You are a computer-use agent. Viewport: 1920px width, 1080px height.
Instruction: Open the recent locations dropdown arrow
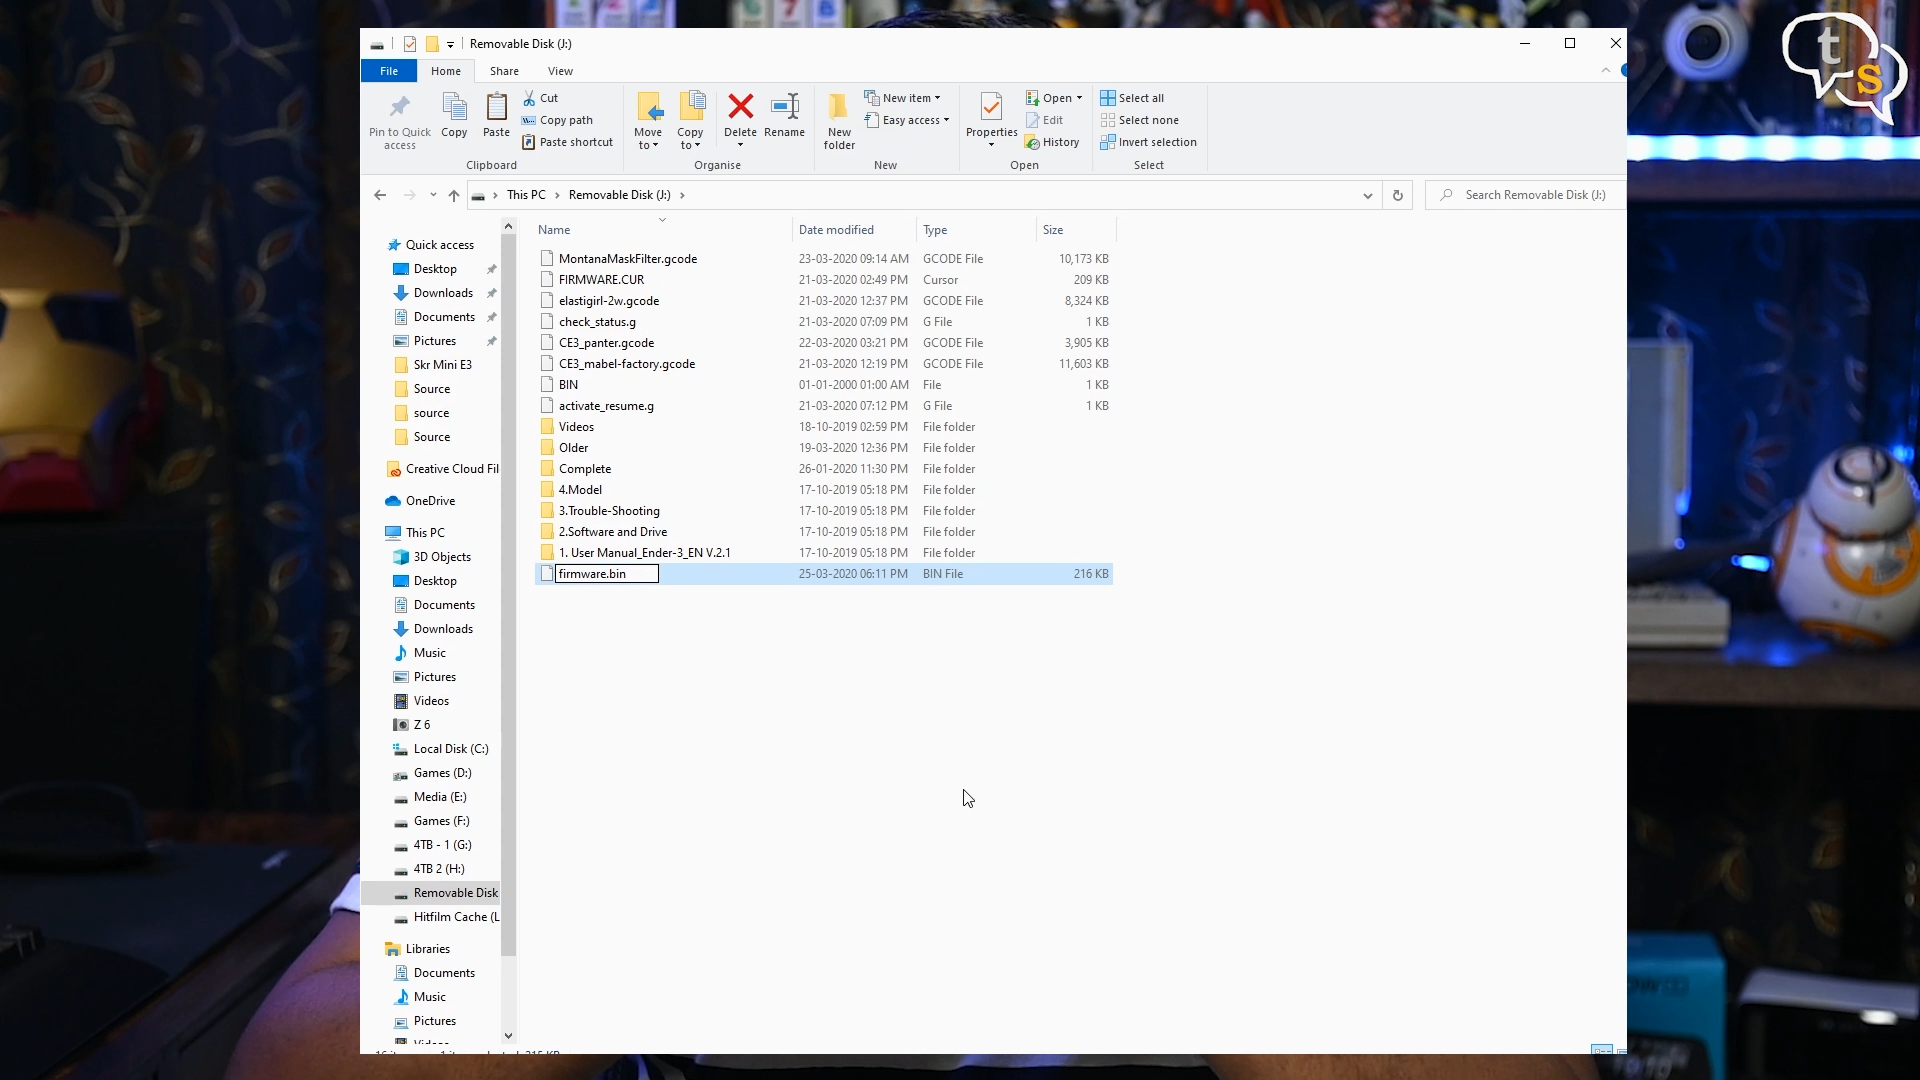click(x=433, y=195)
